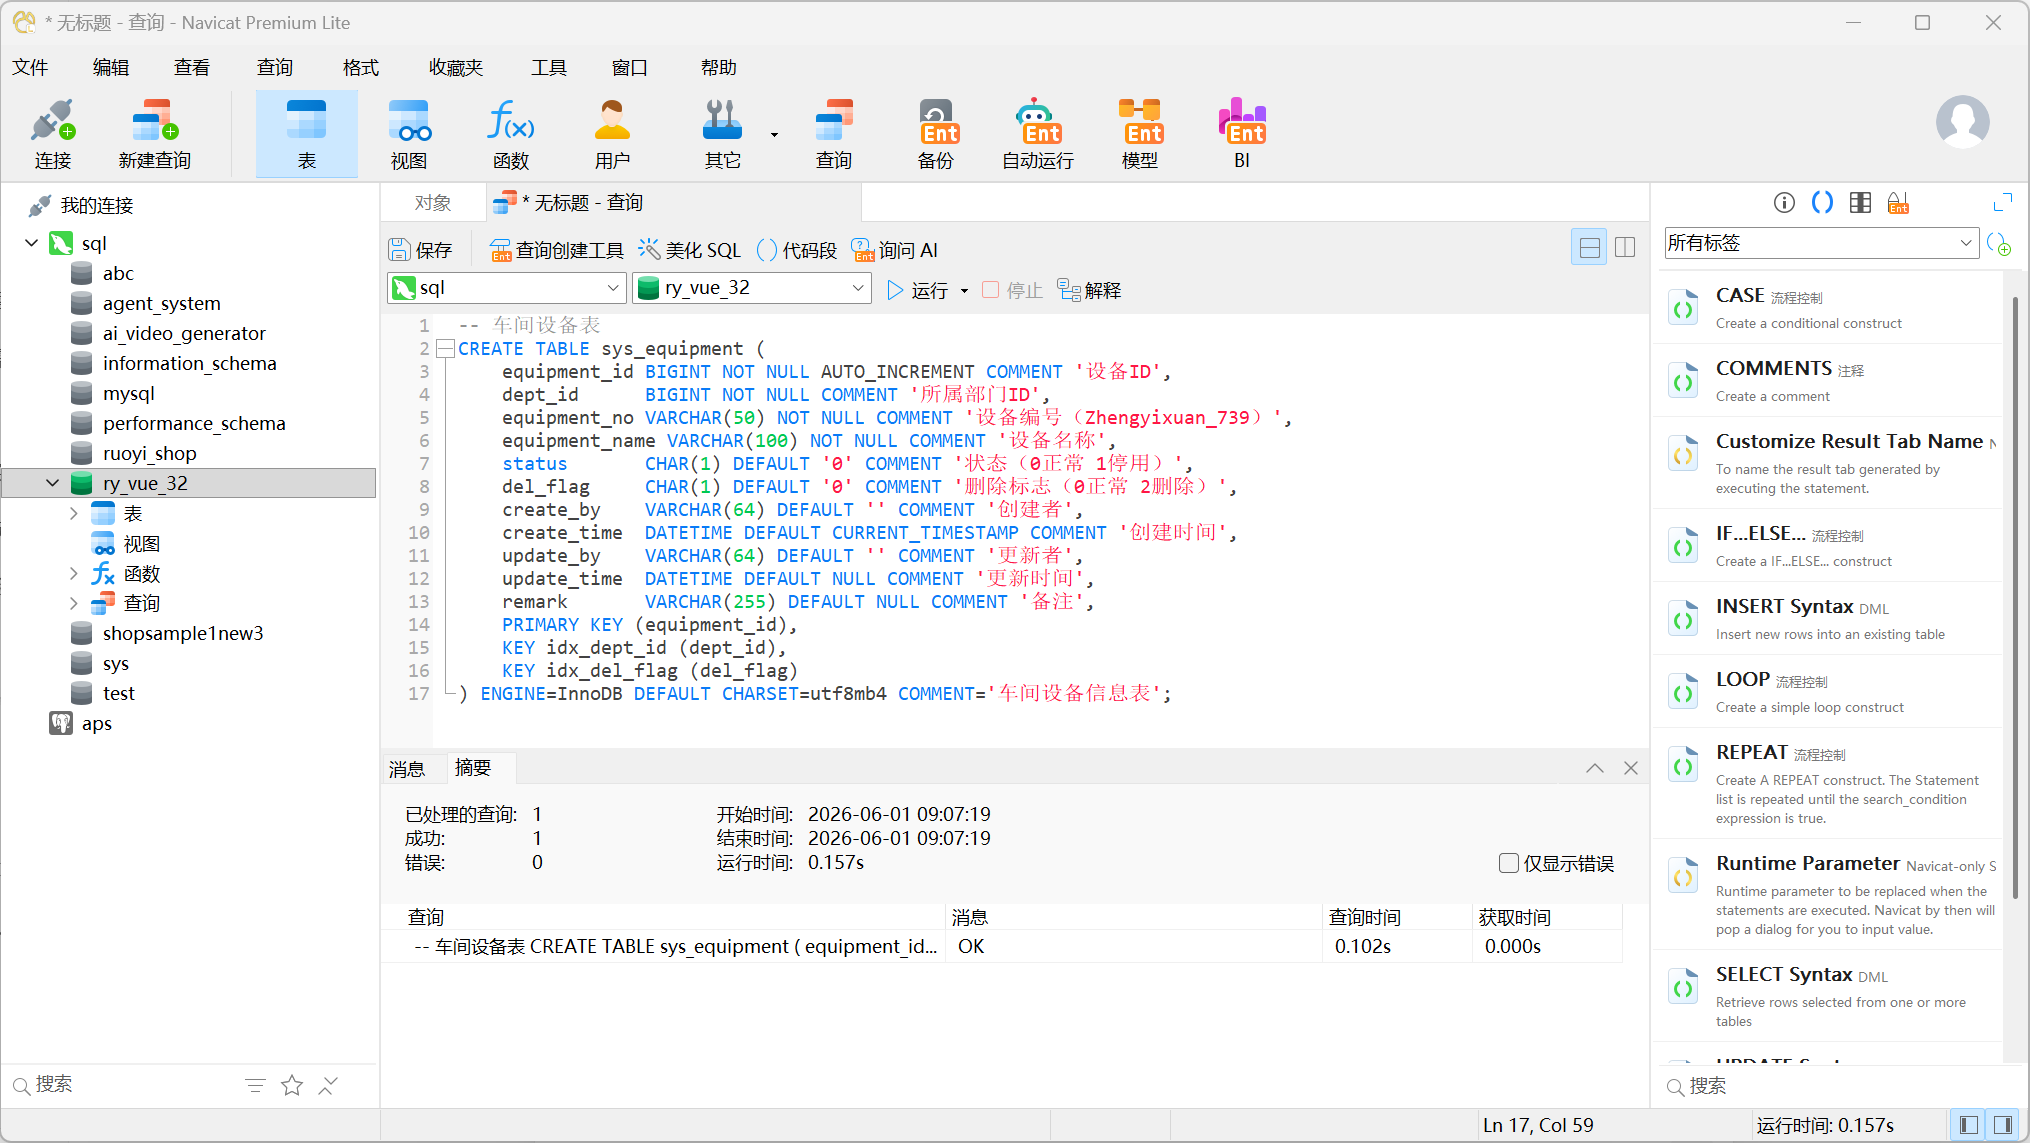Toggle vertical split editor layout
This screenshot has height=1143, width=2030.
click(x=1625, y=247)
